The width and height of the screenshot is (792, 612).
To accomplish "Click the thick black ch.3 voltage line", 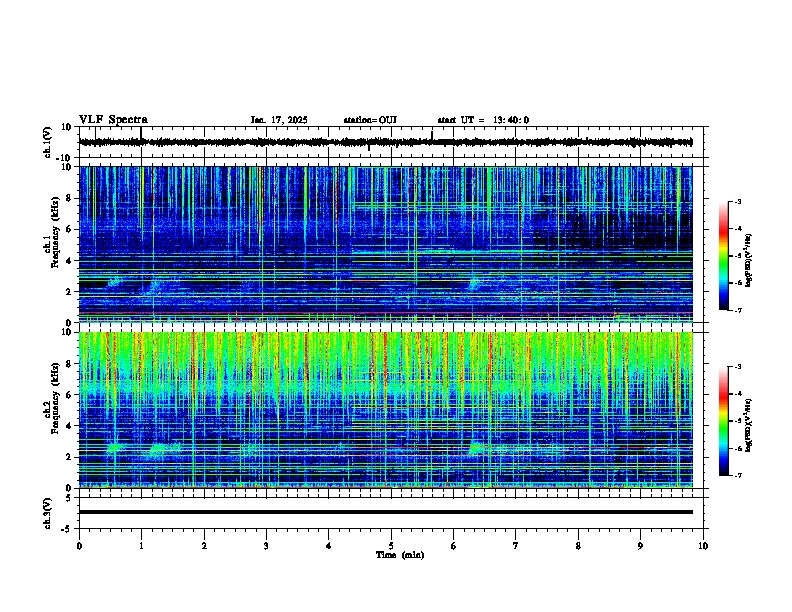I will tap(386, 512).
